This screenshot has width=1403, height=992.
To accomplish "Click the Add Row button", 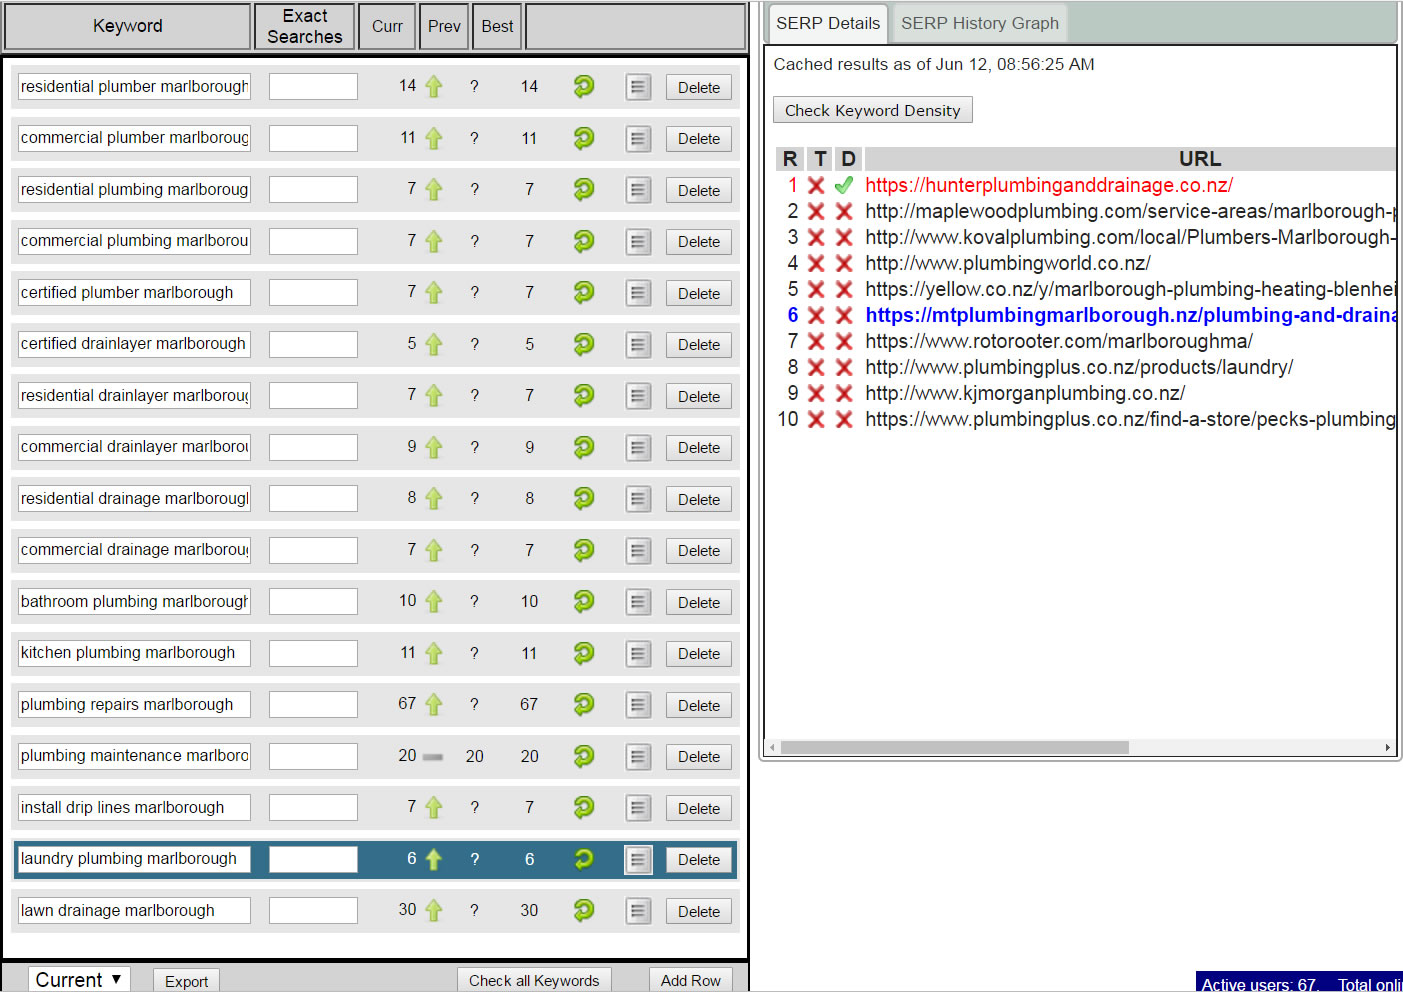I will [690, 980].
